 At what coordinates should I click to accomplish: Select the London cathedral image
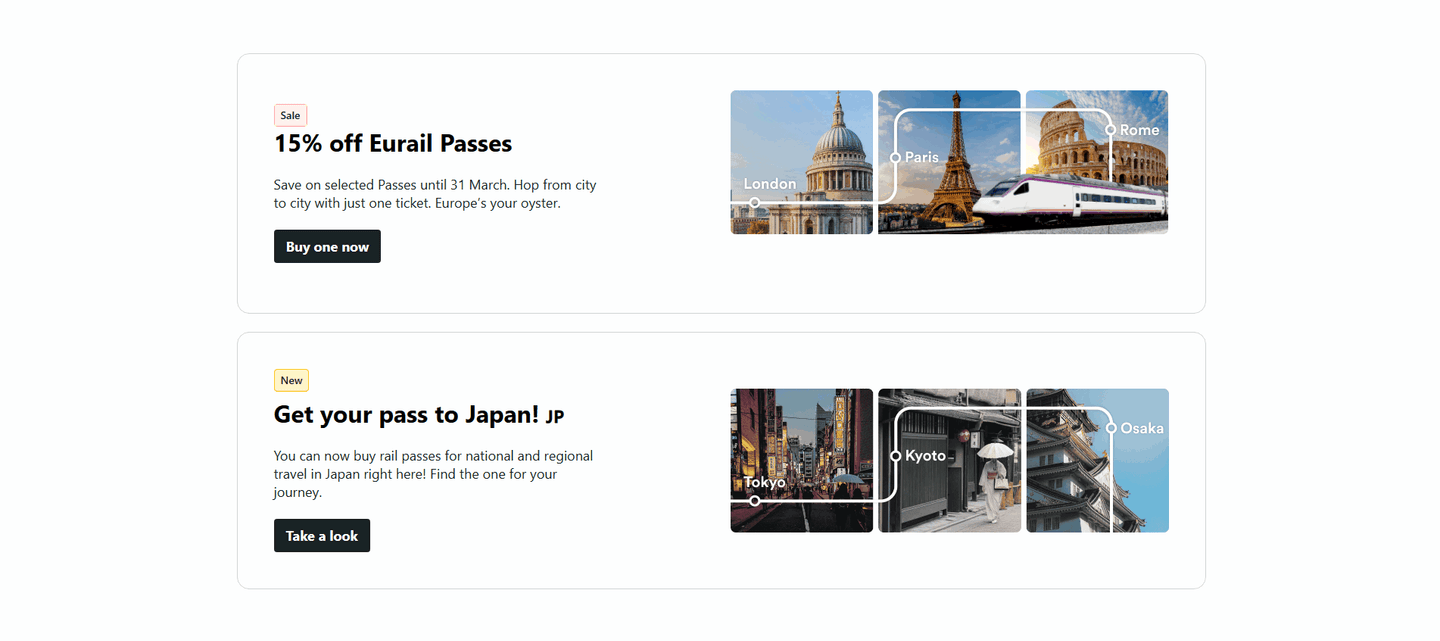[x=801, y=162]
